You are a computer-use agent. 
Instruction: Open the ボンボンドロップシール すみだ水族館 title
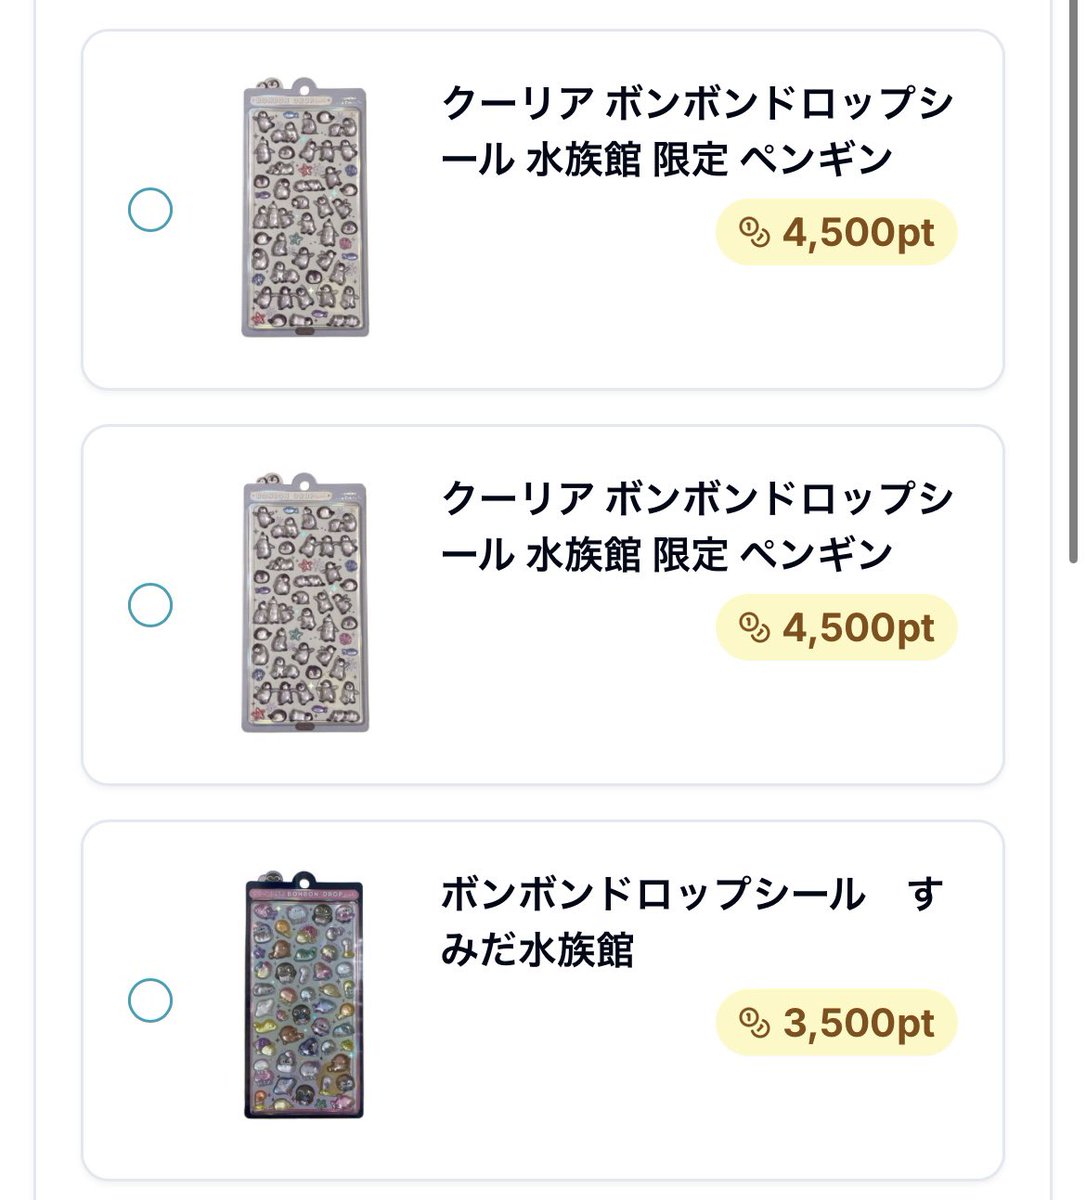(x=692, y=921)
